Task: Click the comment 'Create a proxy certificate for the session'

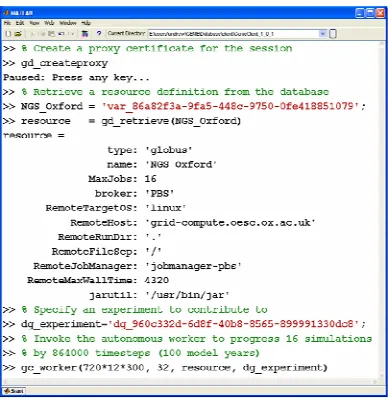Action: 163,48
